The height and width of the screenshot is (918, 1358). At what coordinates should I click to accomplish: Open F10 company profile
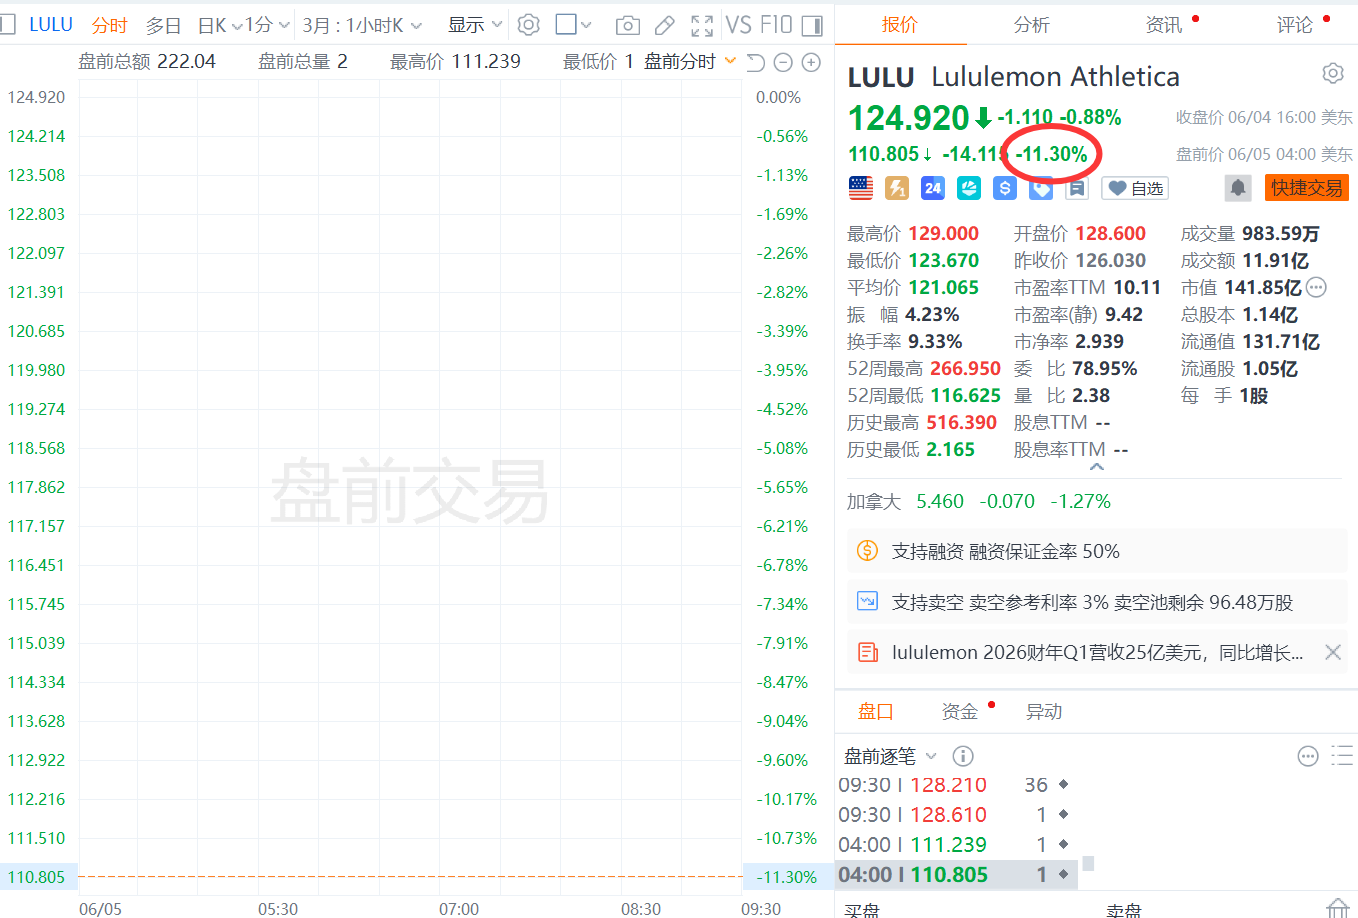click(x=776, y=25)
